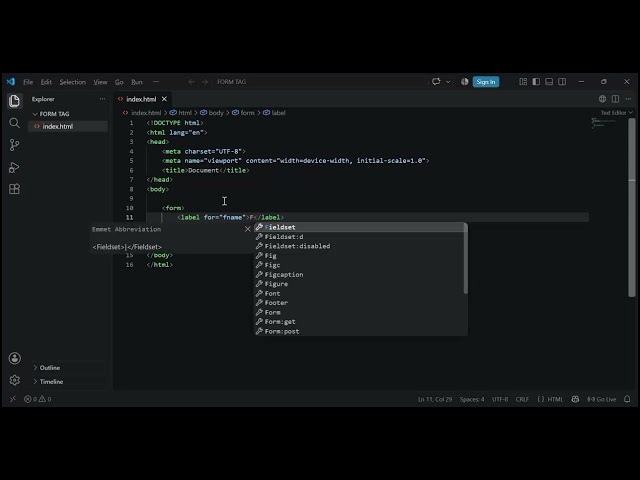The height and width of the screenshot is (480, 640).
Task: Open the Edit menu
Action: click(x=46, y=82)
